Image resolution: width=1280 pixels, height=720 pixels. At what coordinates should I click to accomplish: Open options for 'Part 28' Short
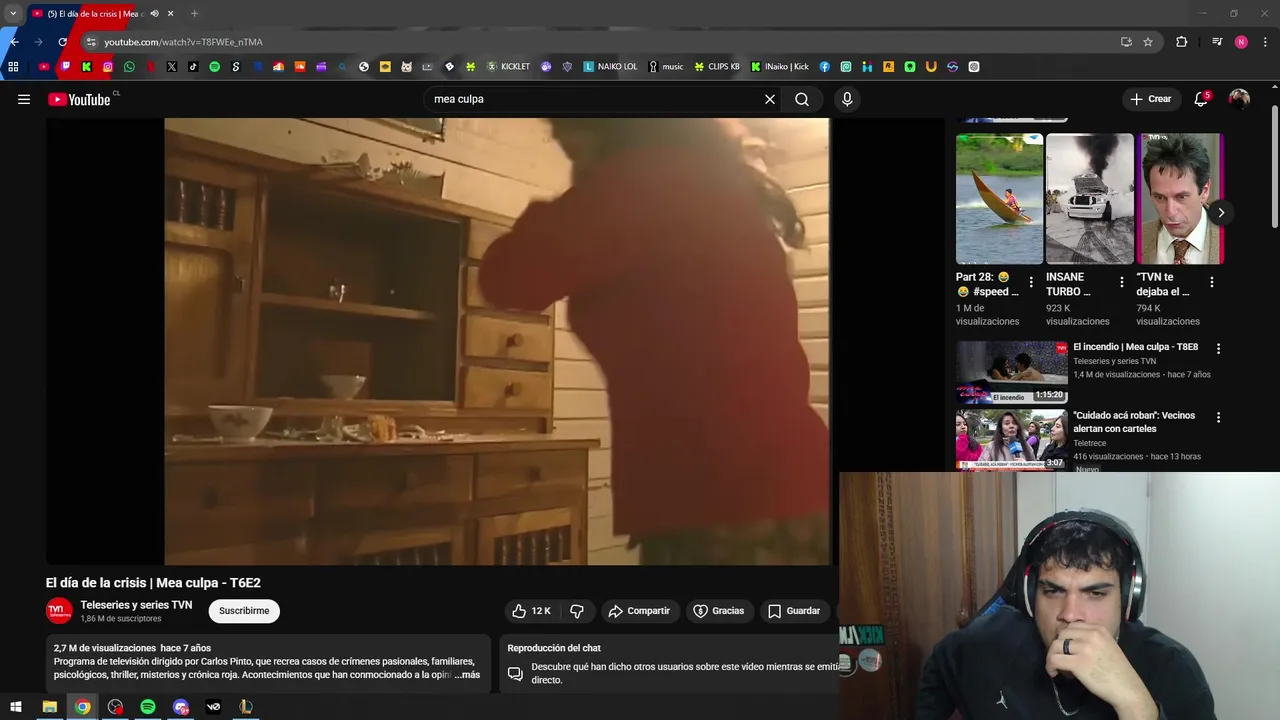click(1031, 283)
